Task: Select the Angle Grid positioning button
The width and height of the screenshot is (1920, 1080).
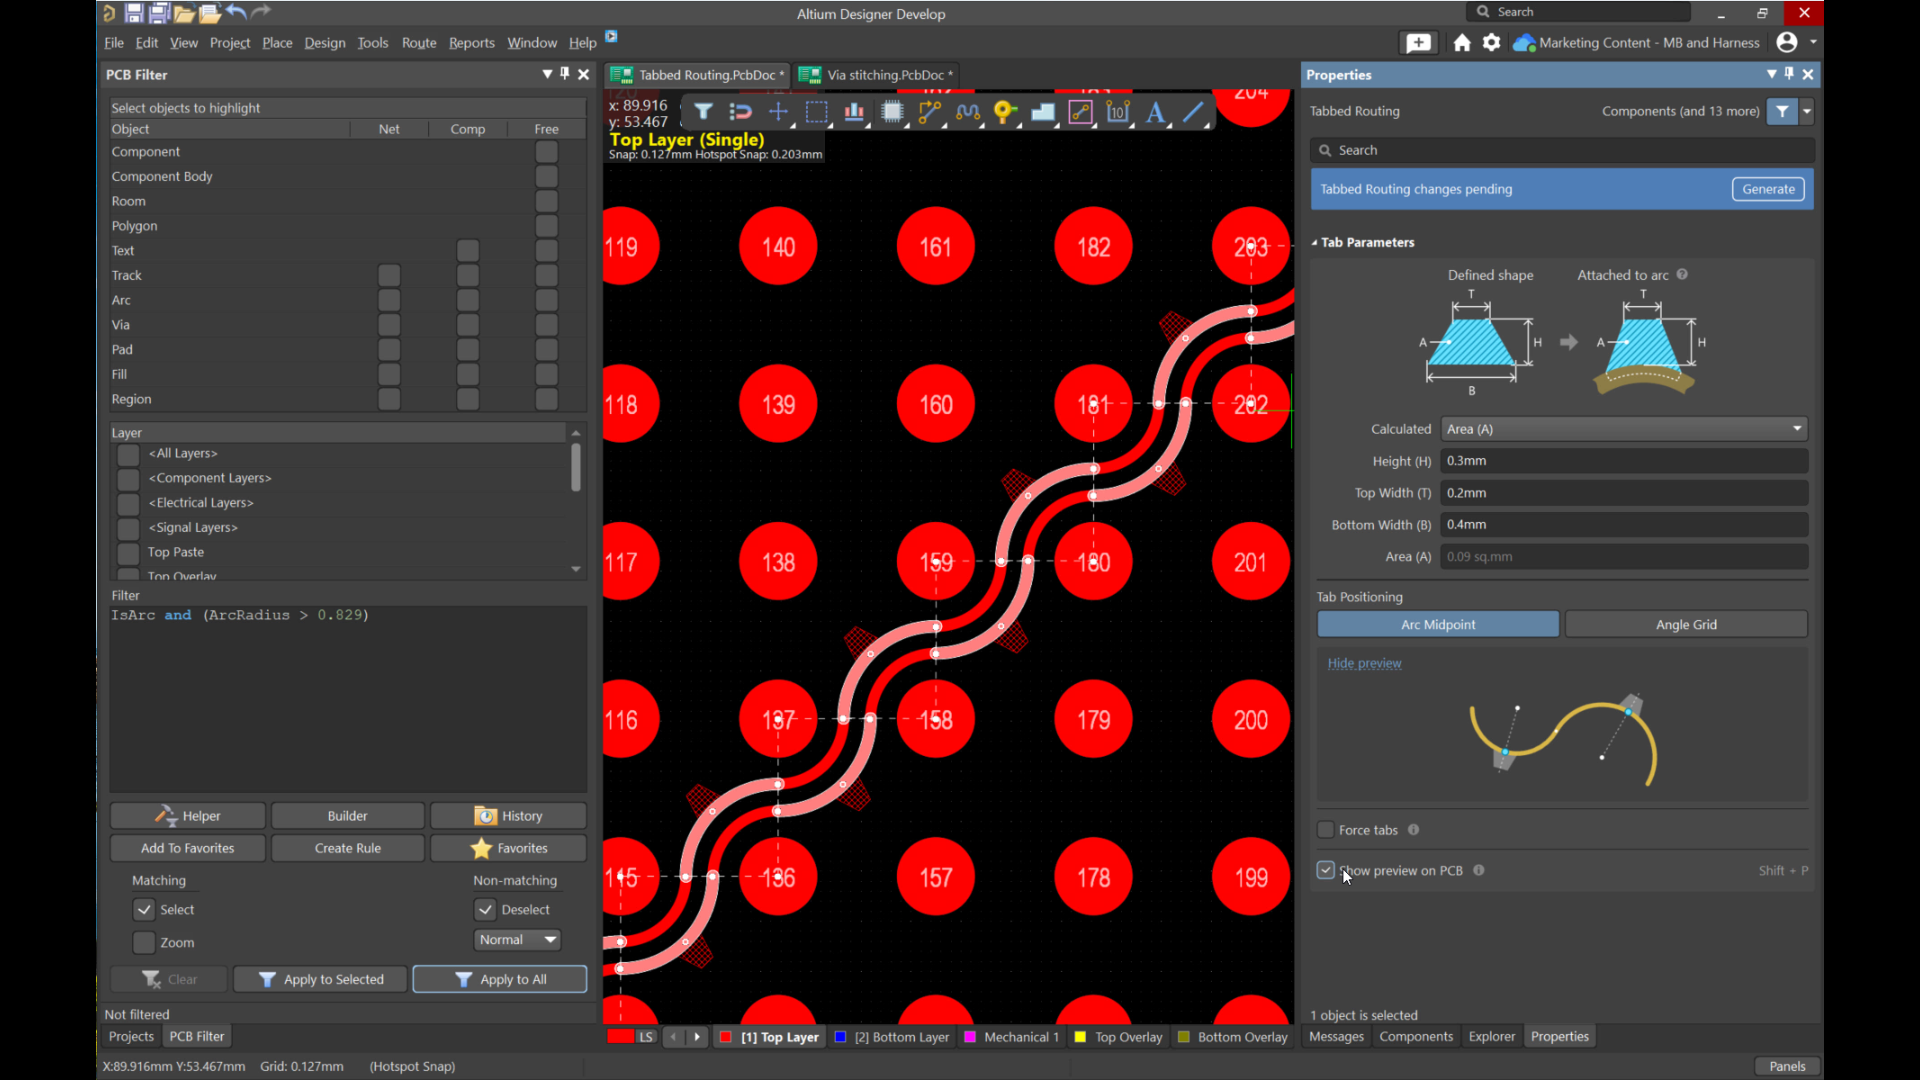Action: 1686,624
